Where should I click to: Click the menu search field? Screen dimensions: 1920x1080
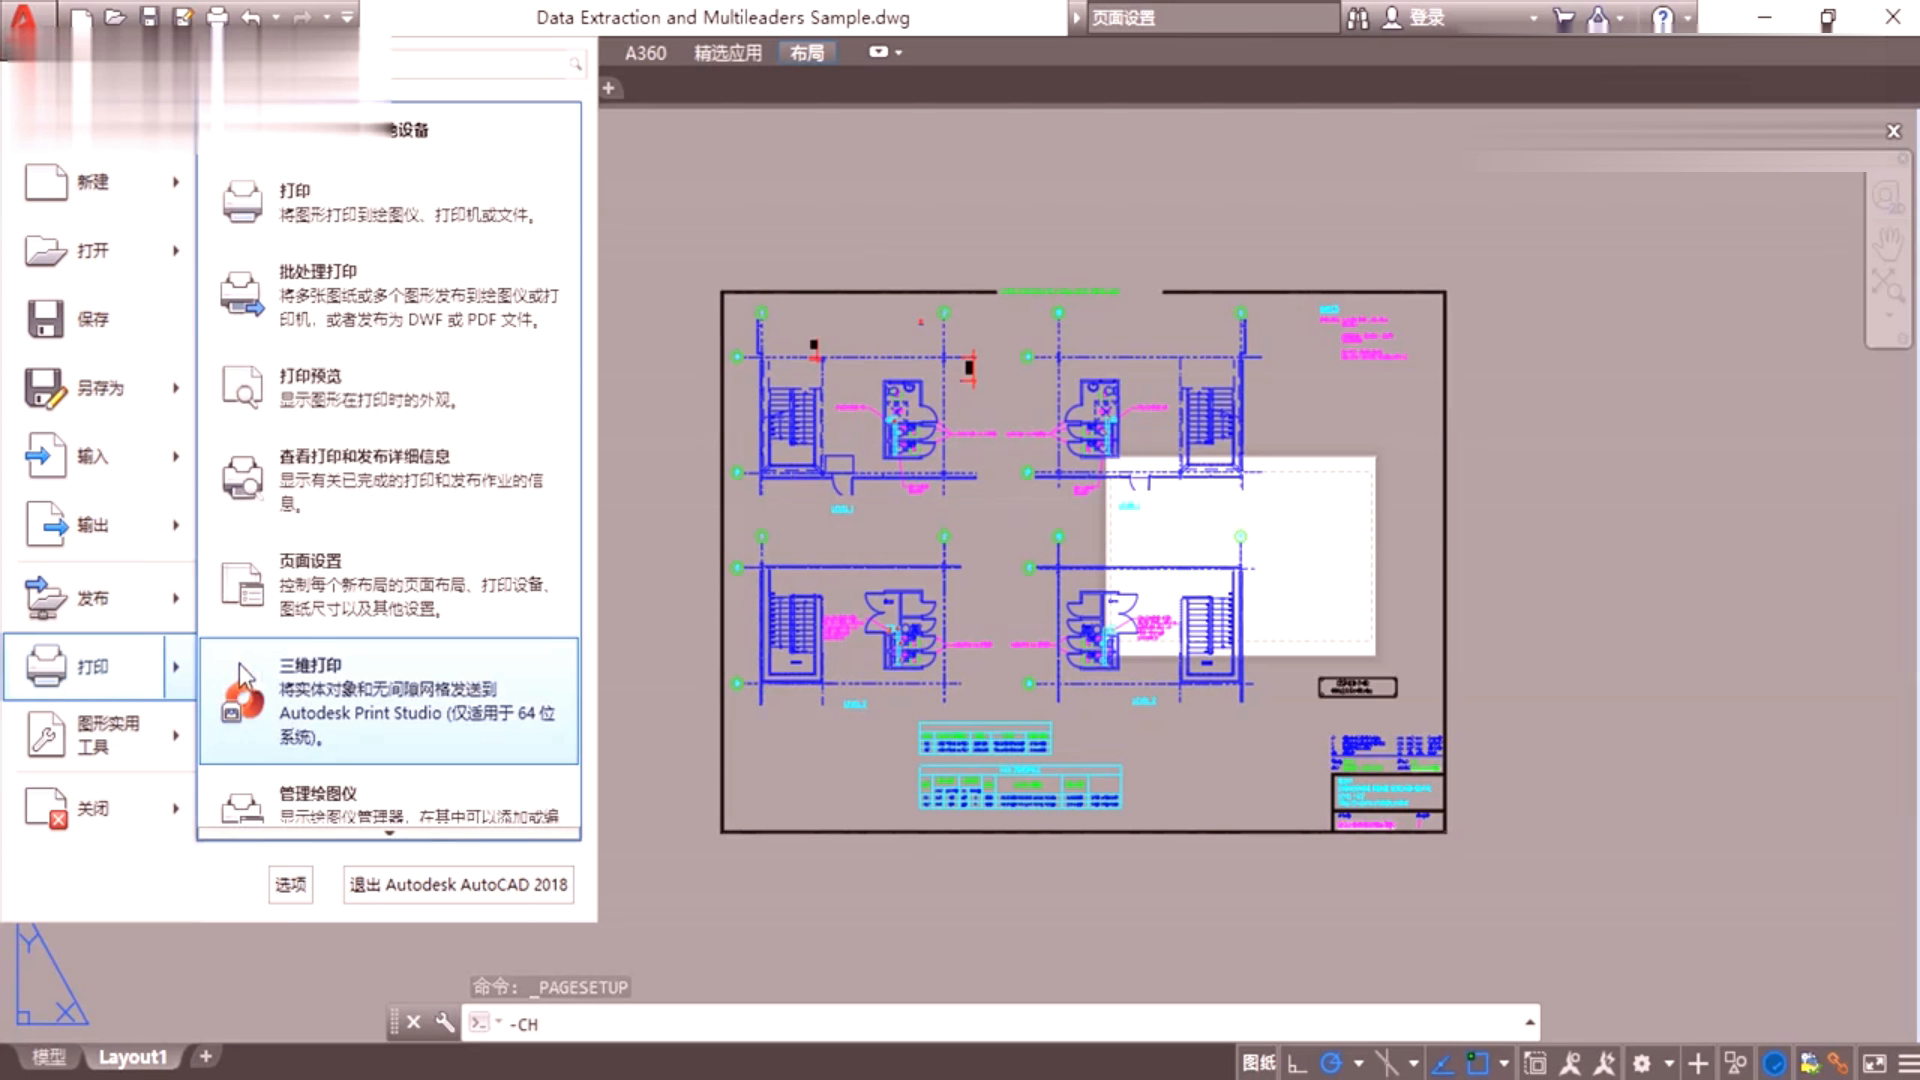[487, 64]
